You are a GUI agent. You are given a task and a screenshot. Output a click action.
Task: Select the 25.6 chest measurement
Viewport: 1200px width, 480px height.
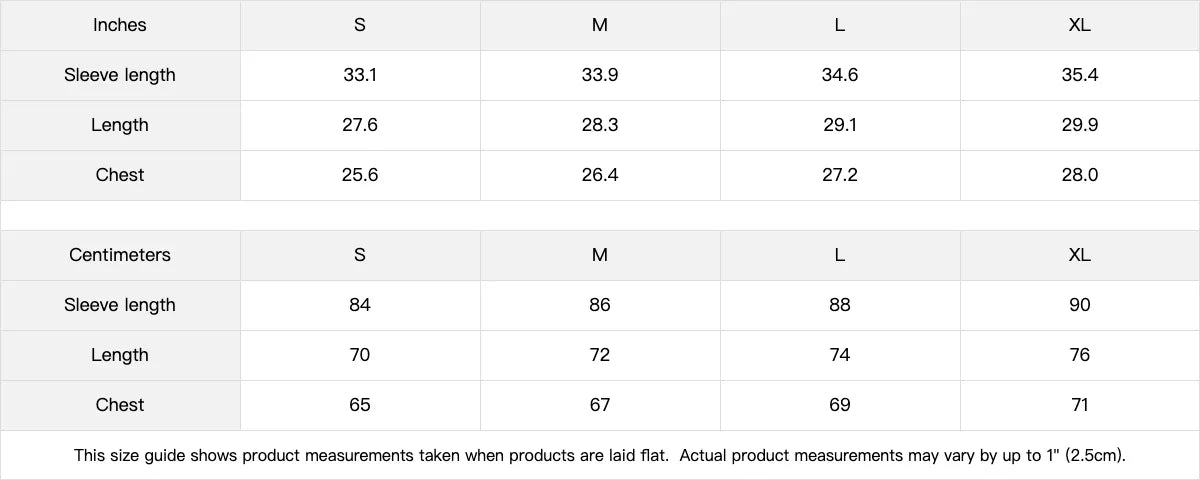360,175
